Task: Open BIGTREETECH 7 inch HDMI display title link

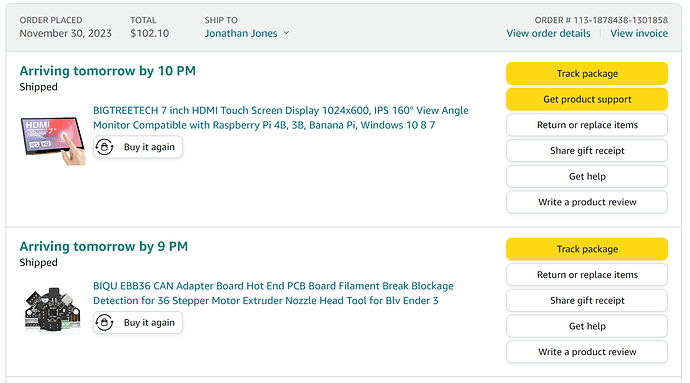Action: (280, 118)
